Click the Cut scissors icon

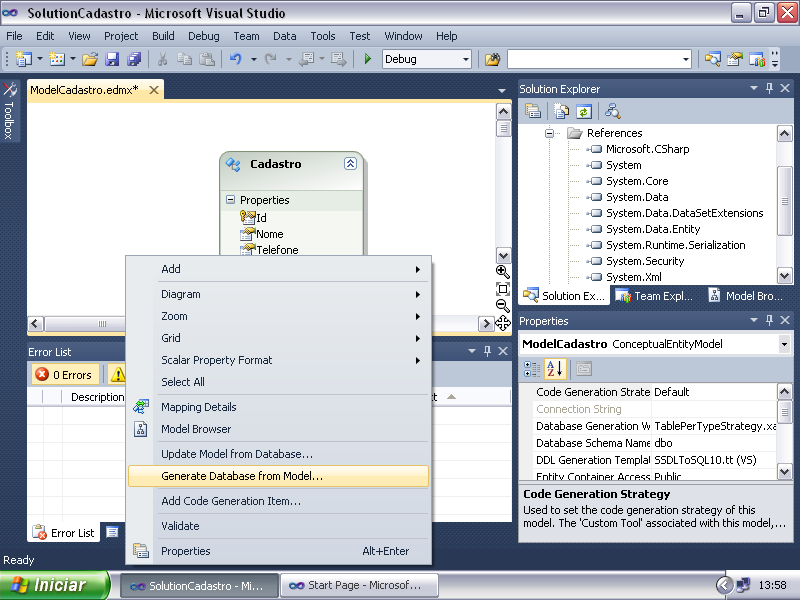click(x=162, y=59)
